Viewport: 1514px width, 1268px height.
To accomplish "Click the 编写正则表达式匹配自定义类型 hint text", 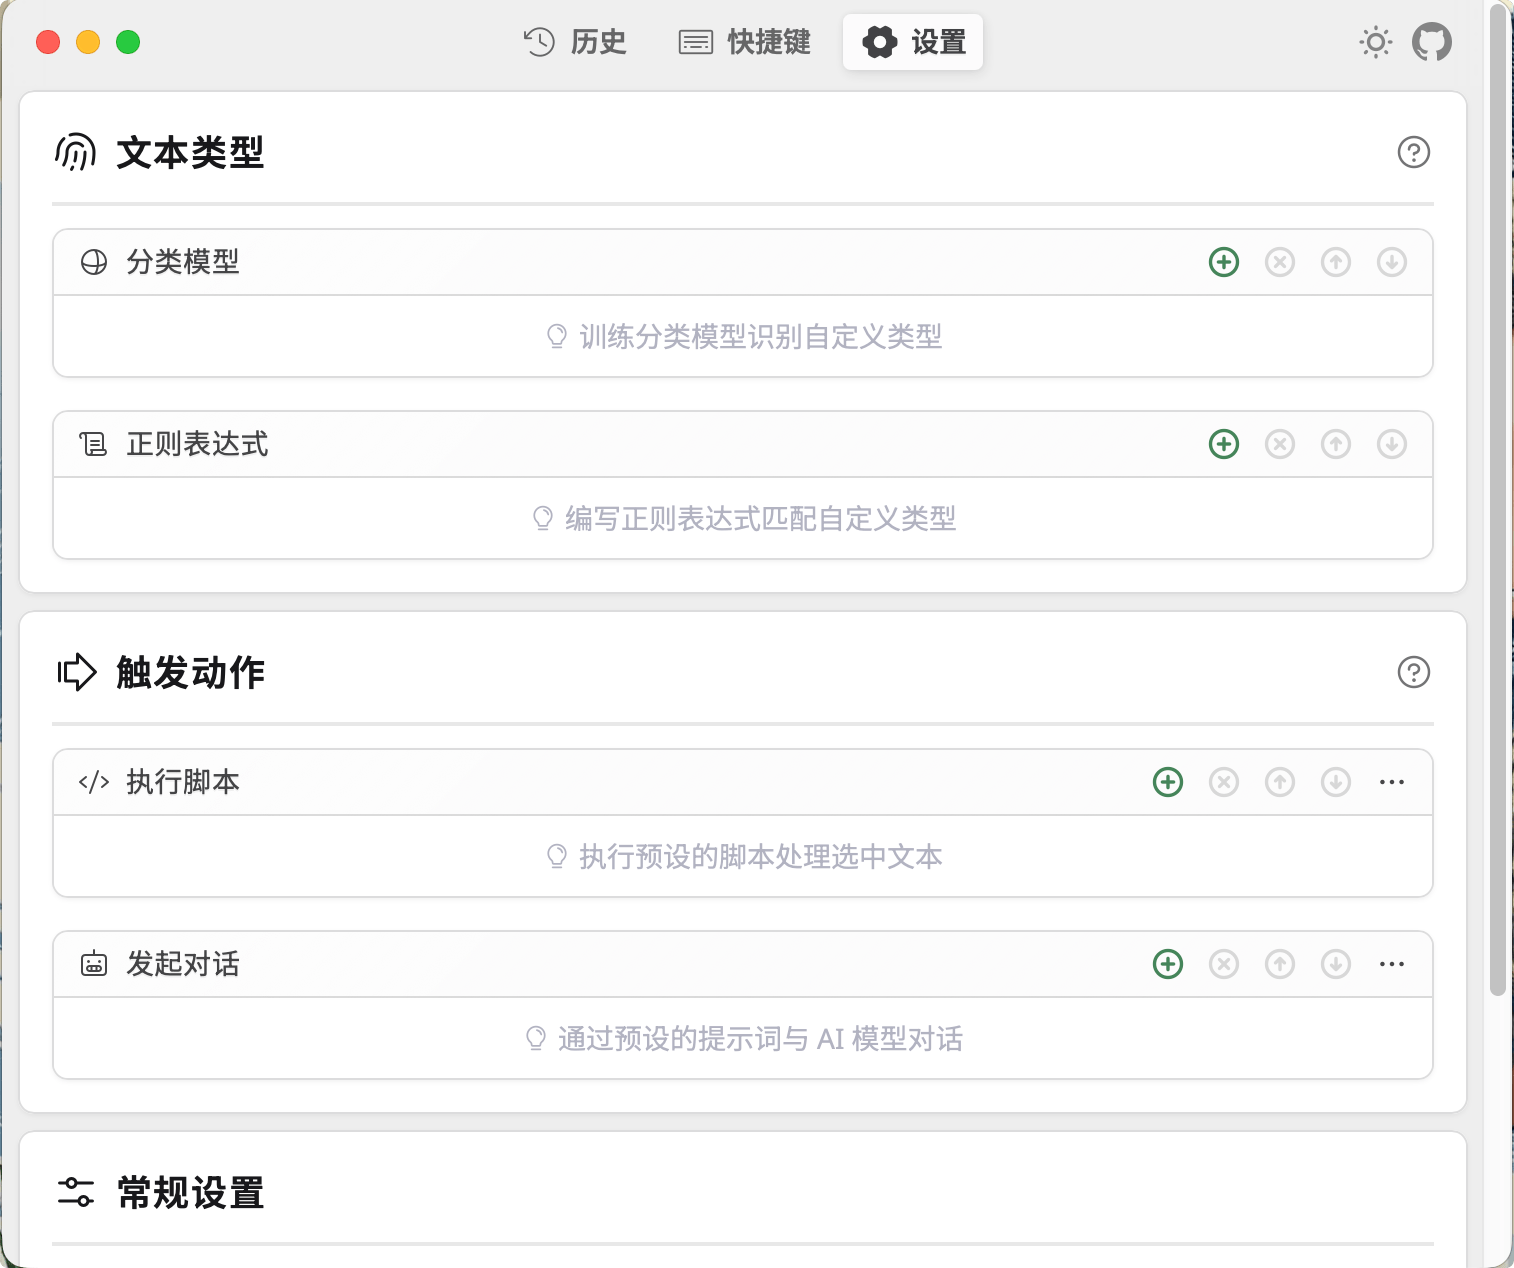I will tap(744, 519).
